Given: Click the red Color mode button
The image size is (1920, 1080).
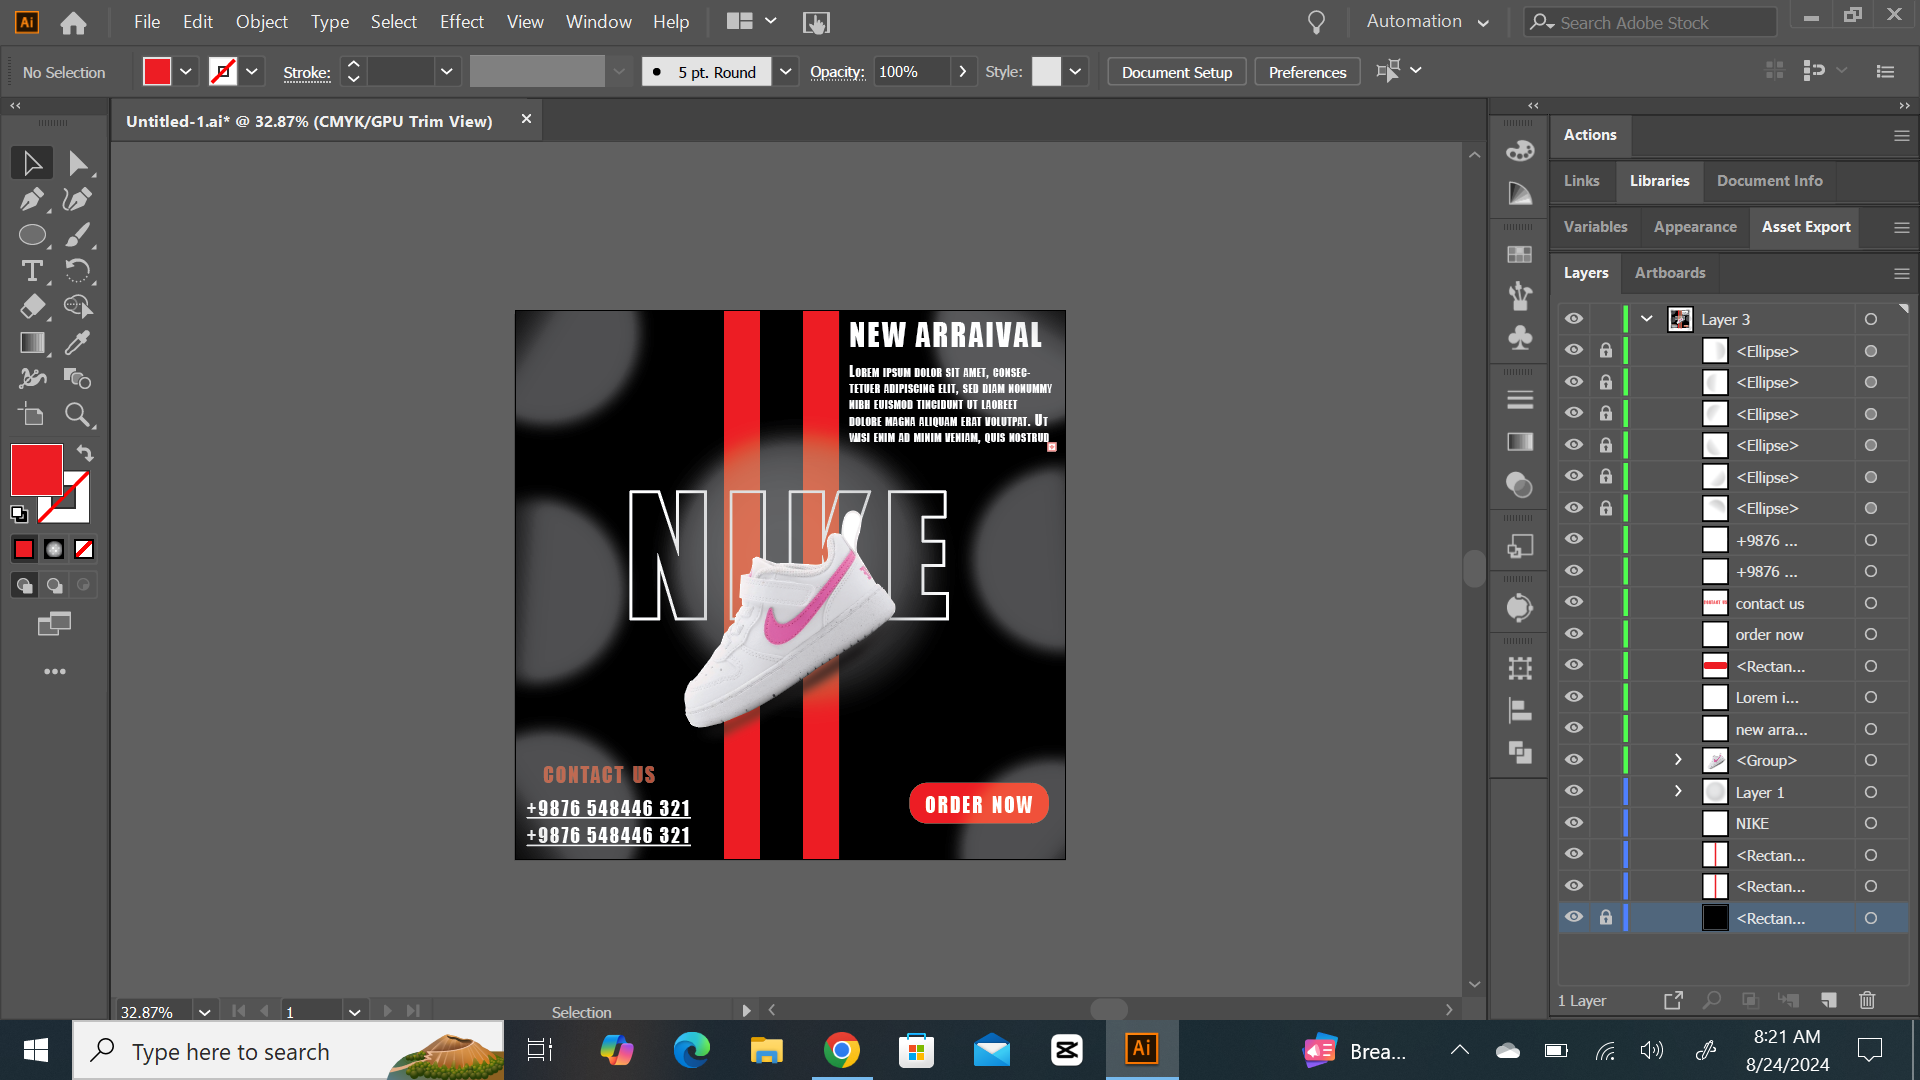Looking at the screenshot, I should (x=24, y=549).
